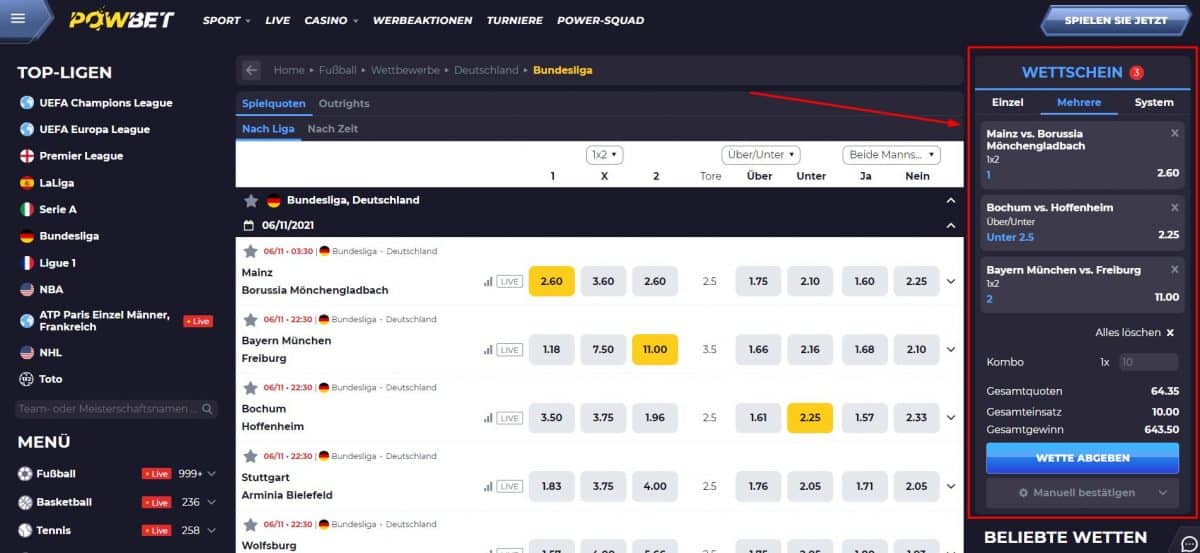Screen dimensions: 1200x553
Task: Open the hamburger menu icon
Action: [19, 18]
